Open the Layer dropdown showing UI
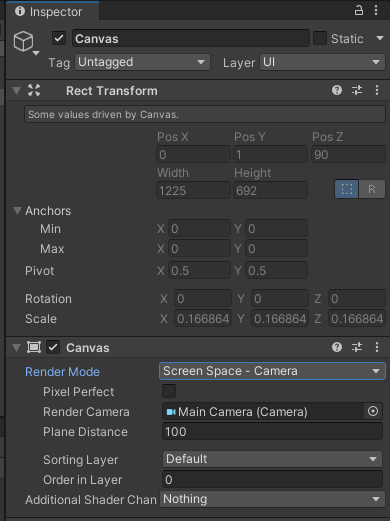Viewport: 390px width, 521px height. point(322,62)
